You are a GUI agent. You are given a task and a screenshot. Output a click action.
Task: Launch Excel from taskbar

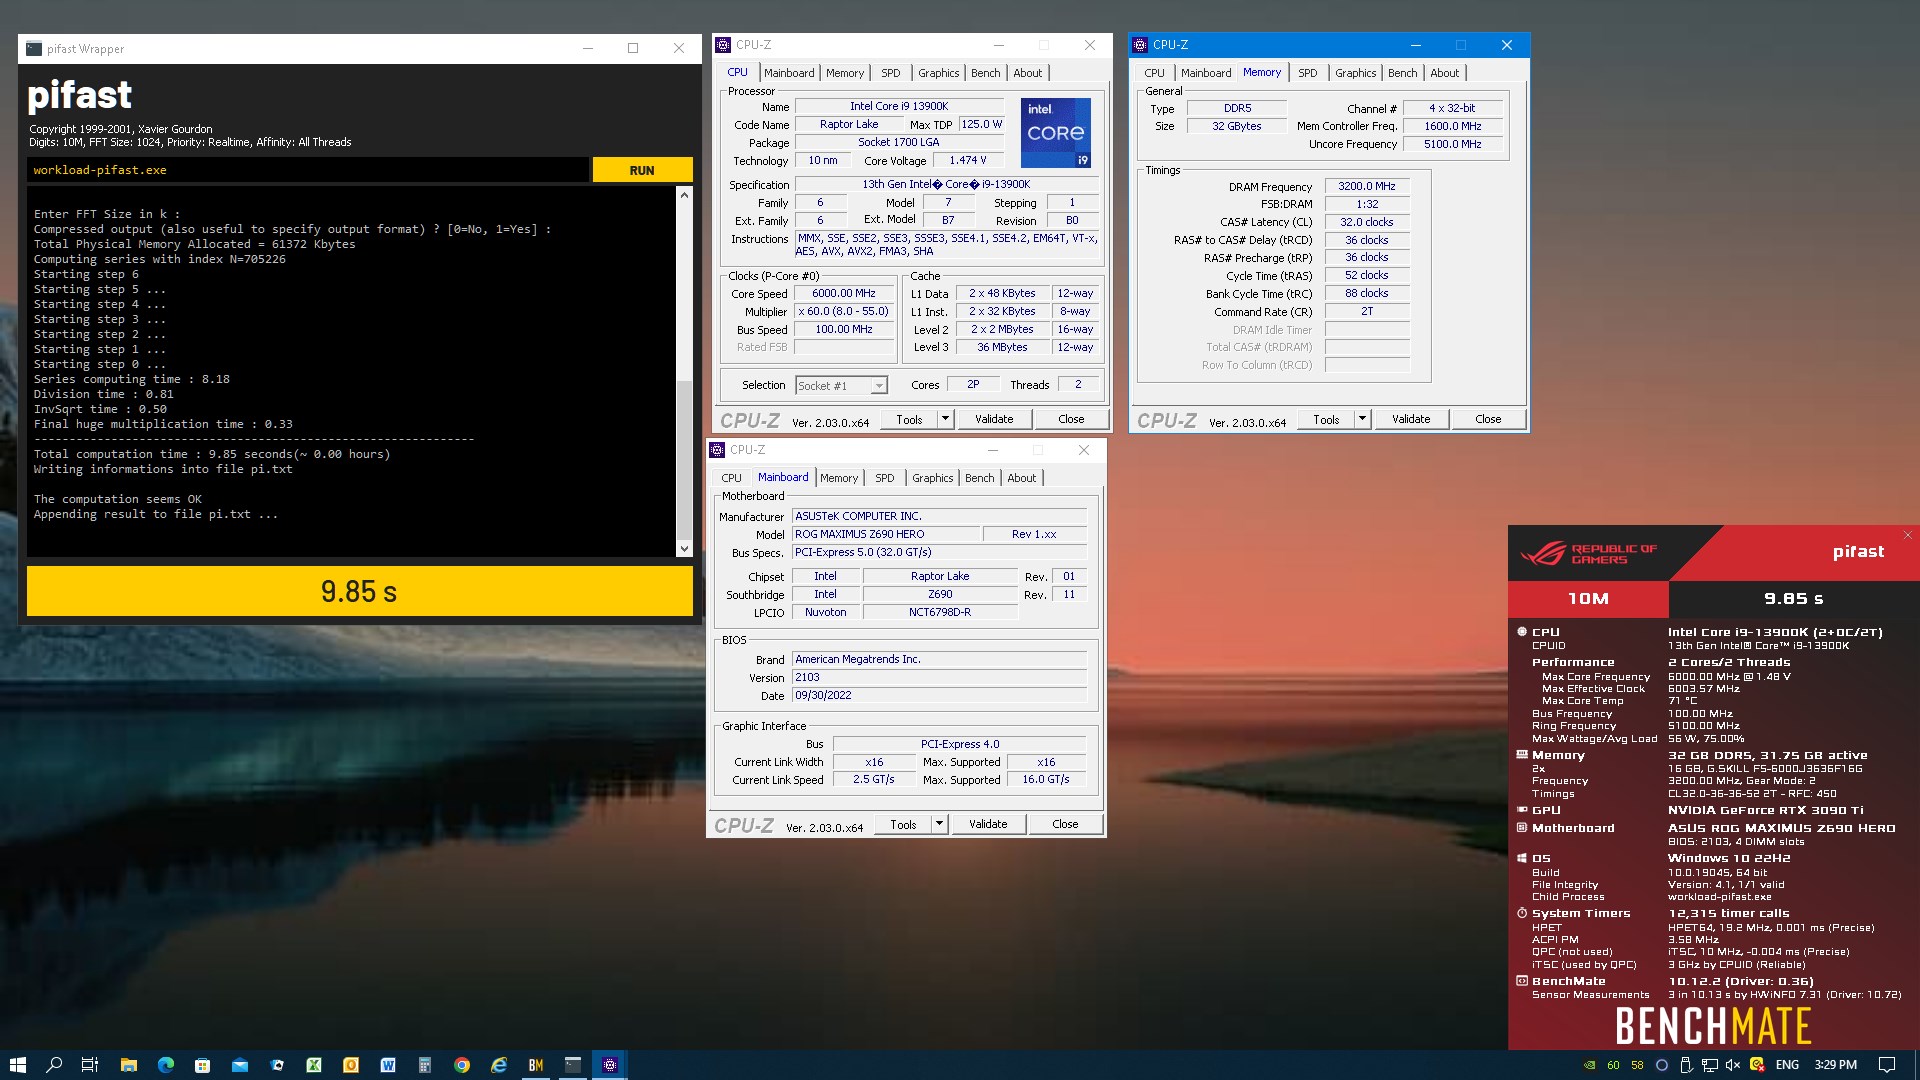[x=314, y=1065]
